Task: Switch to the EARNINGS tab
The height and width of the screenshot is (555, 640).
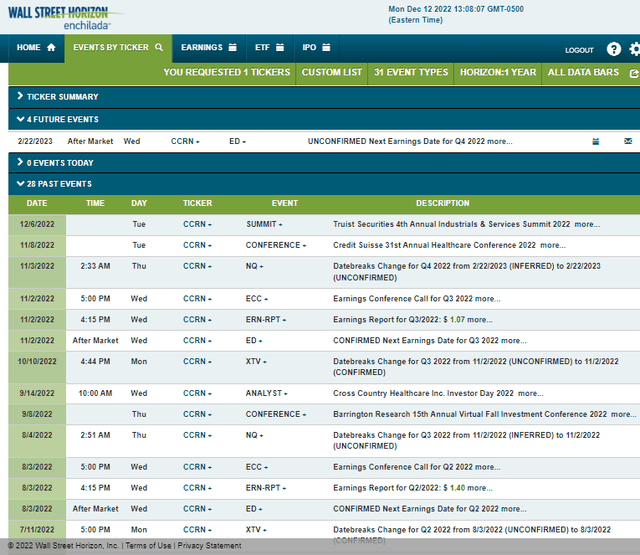Action: (209, 48)
